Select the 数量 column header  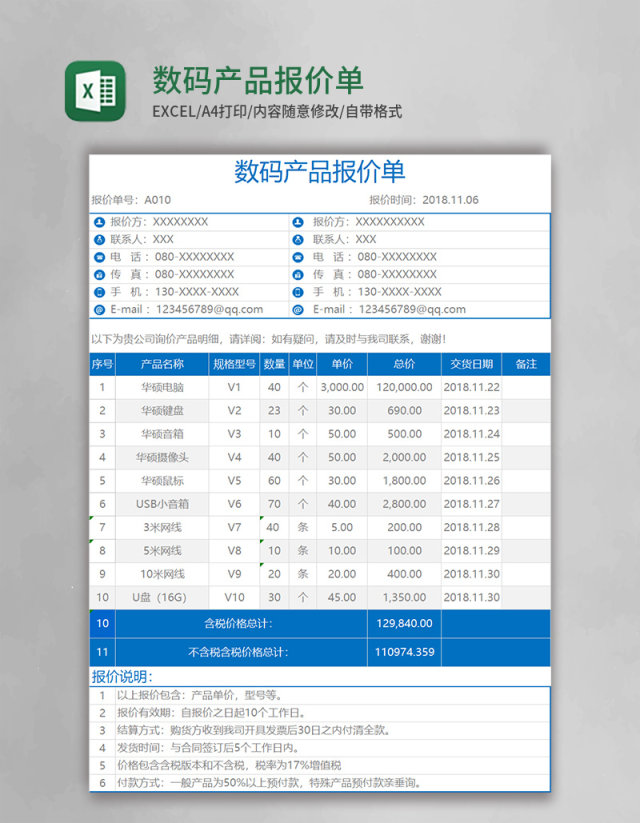274,364
